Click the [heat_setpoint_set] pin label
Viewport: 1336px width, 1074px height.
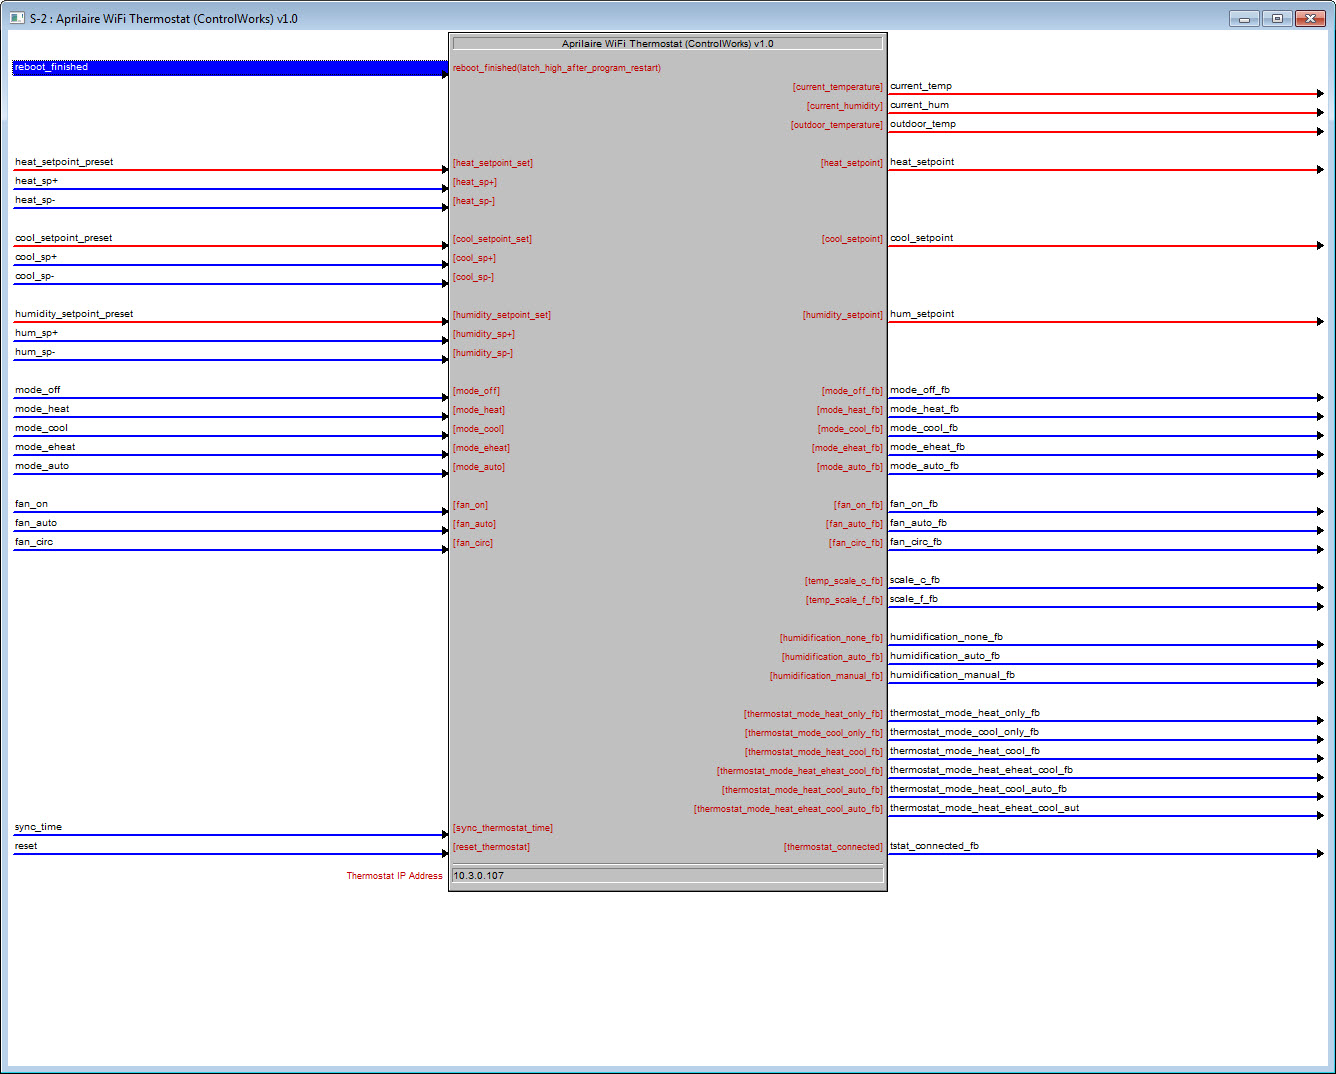(x=493, y=163)
